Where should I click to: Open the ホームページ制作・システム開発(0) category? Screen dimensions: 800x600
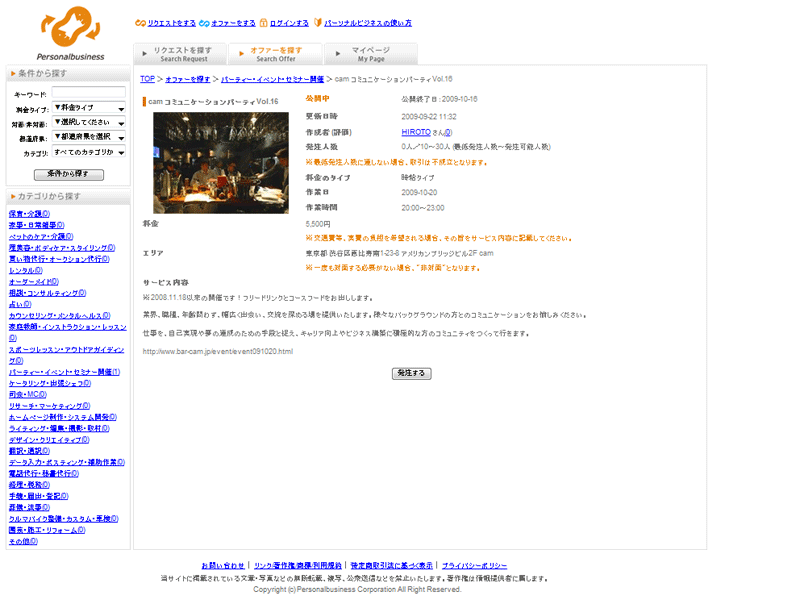tap(63, 417)
